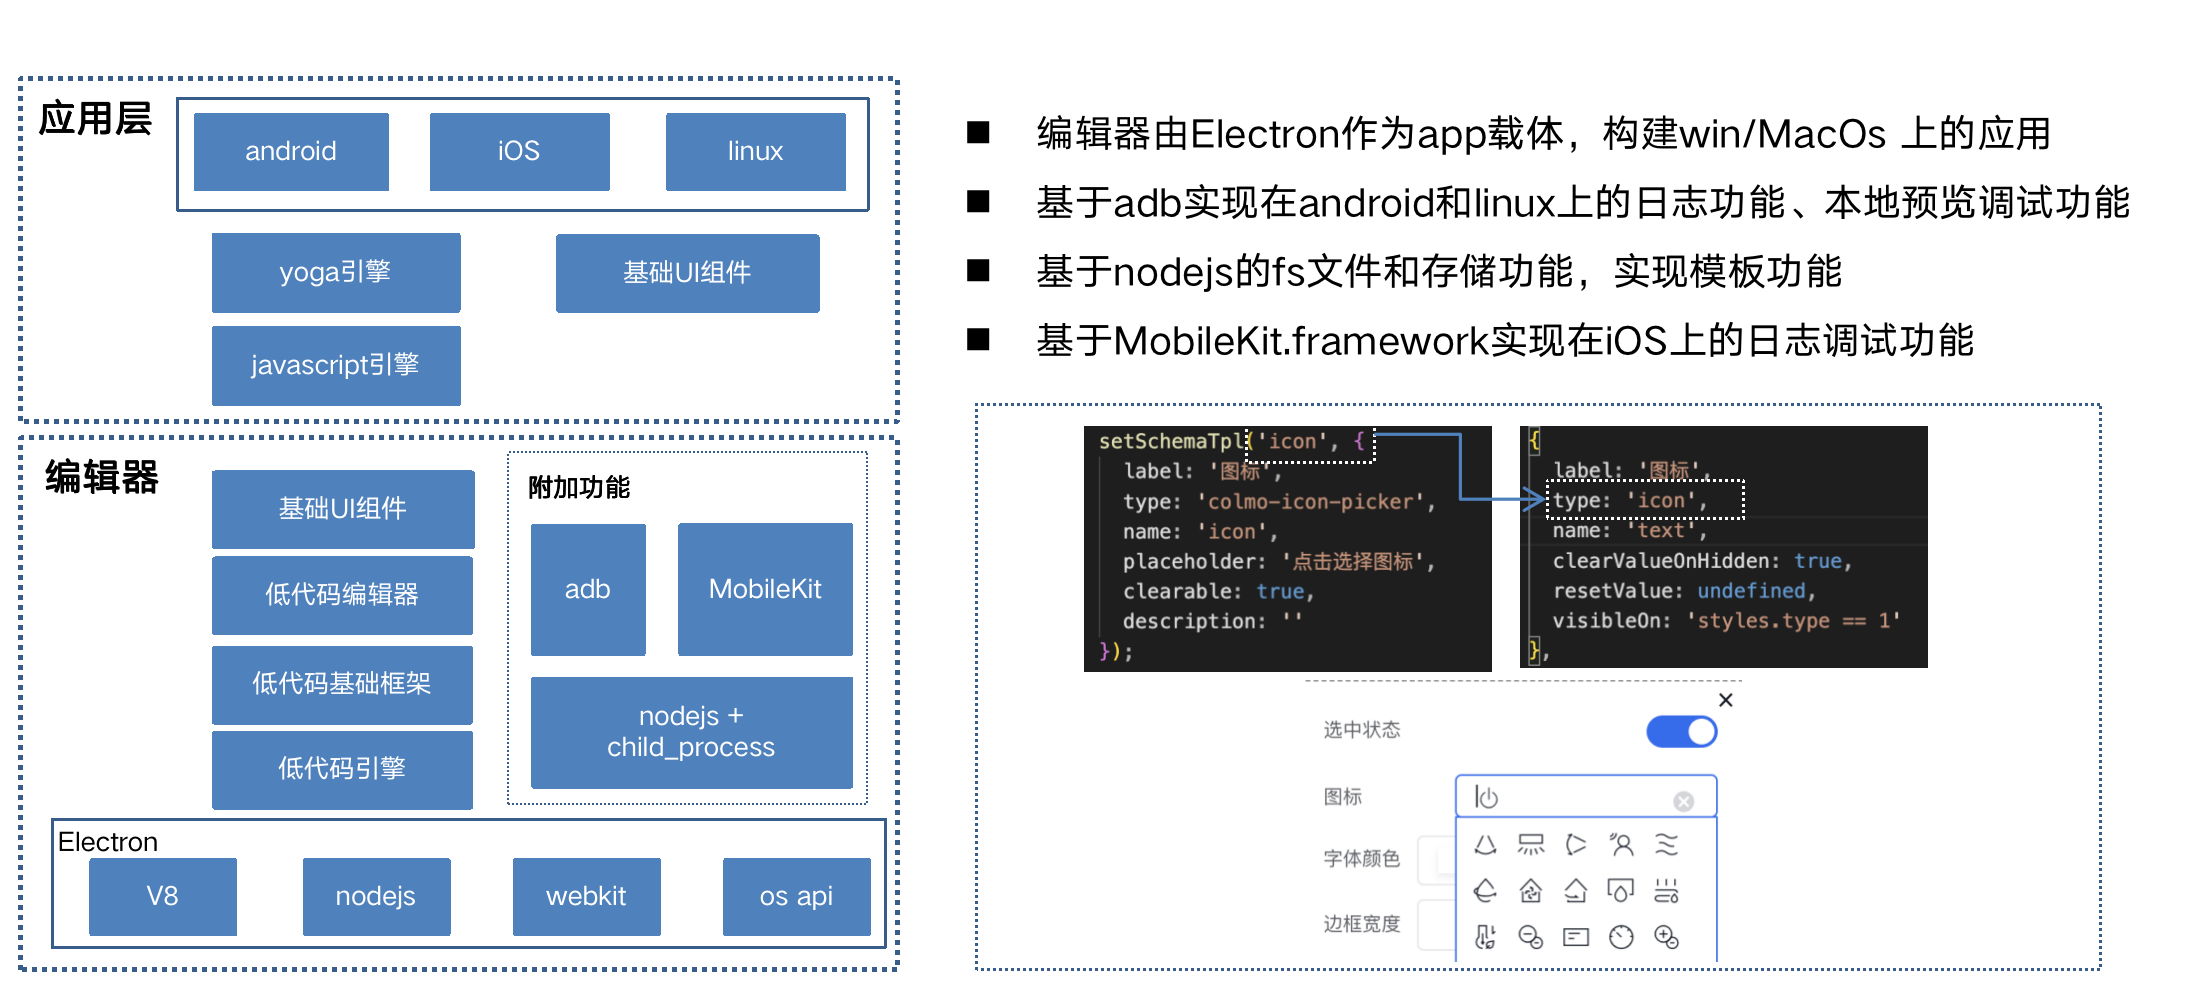This screenshot has height=1006, width=2192.
Task: Pick the triple wavy lines icon
Action: coord(1666,845)
